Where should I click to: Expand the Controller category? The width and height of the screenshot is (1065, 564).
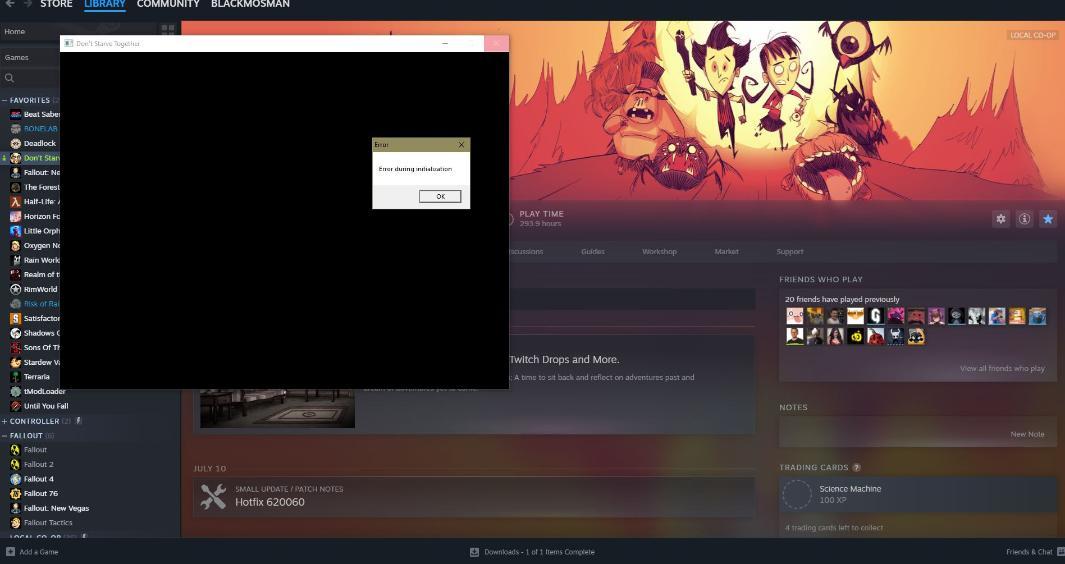5,421
